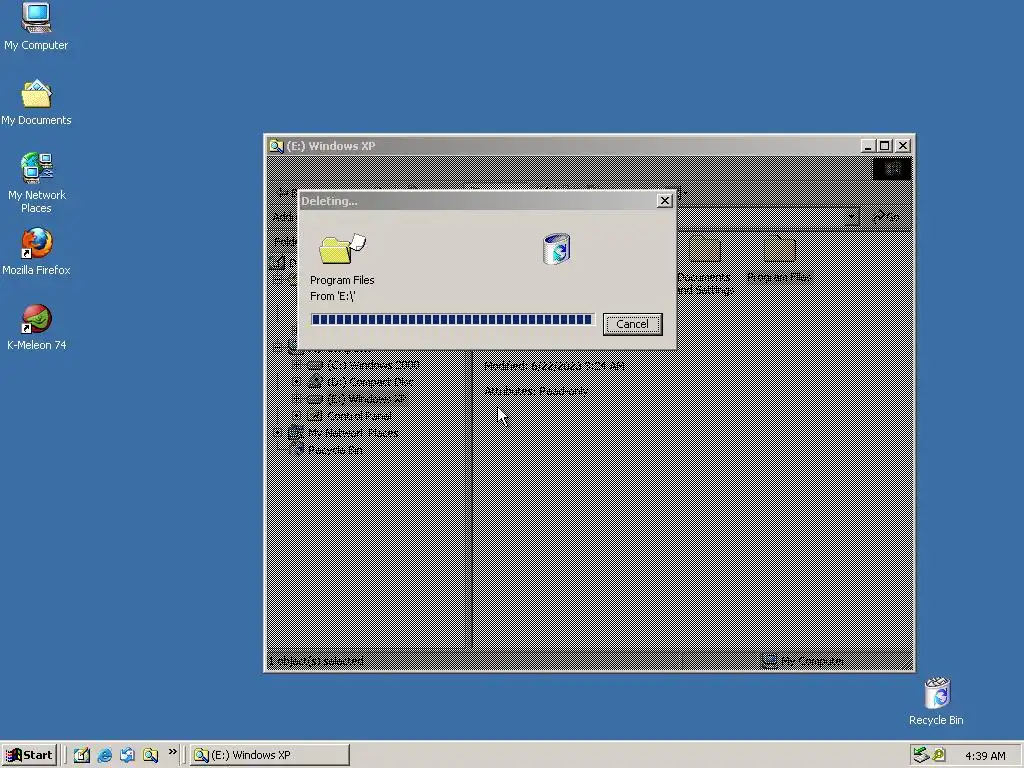Image resolution: width=1024 pixels, height=768 pixels.
Task: Click the 4:39 AM taskbar clock
Action: (985, 756)
